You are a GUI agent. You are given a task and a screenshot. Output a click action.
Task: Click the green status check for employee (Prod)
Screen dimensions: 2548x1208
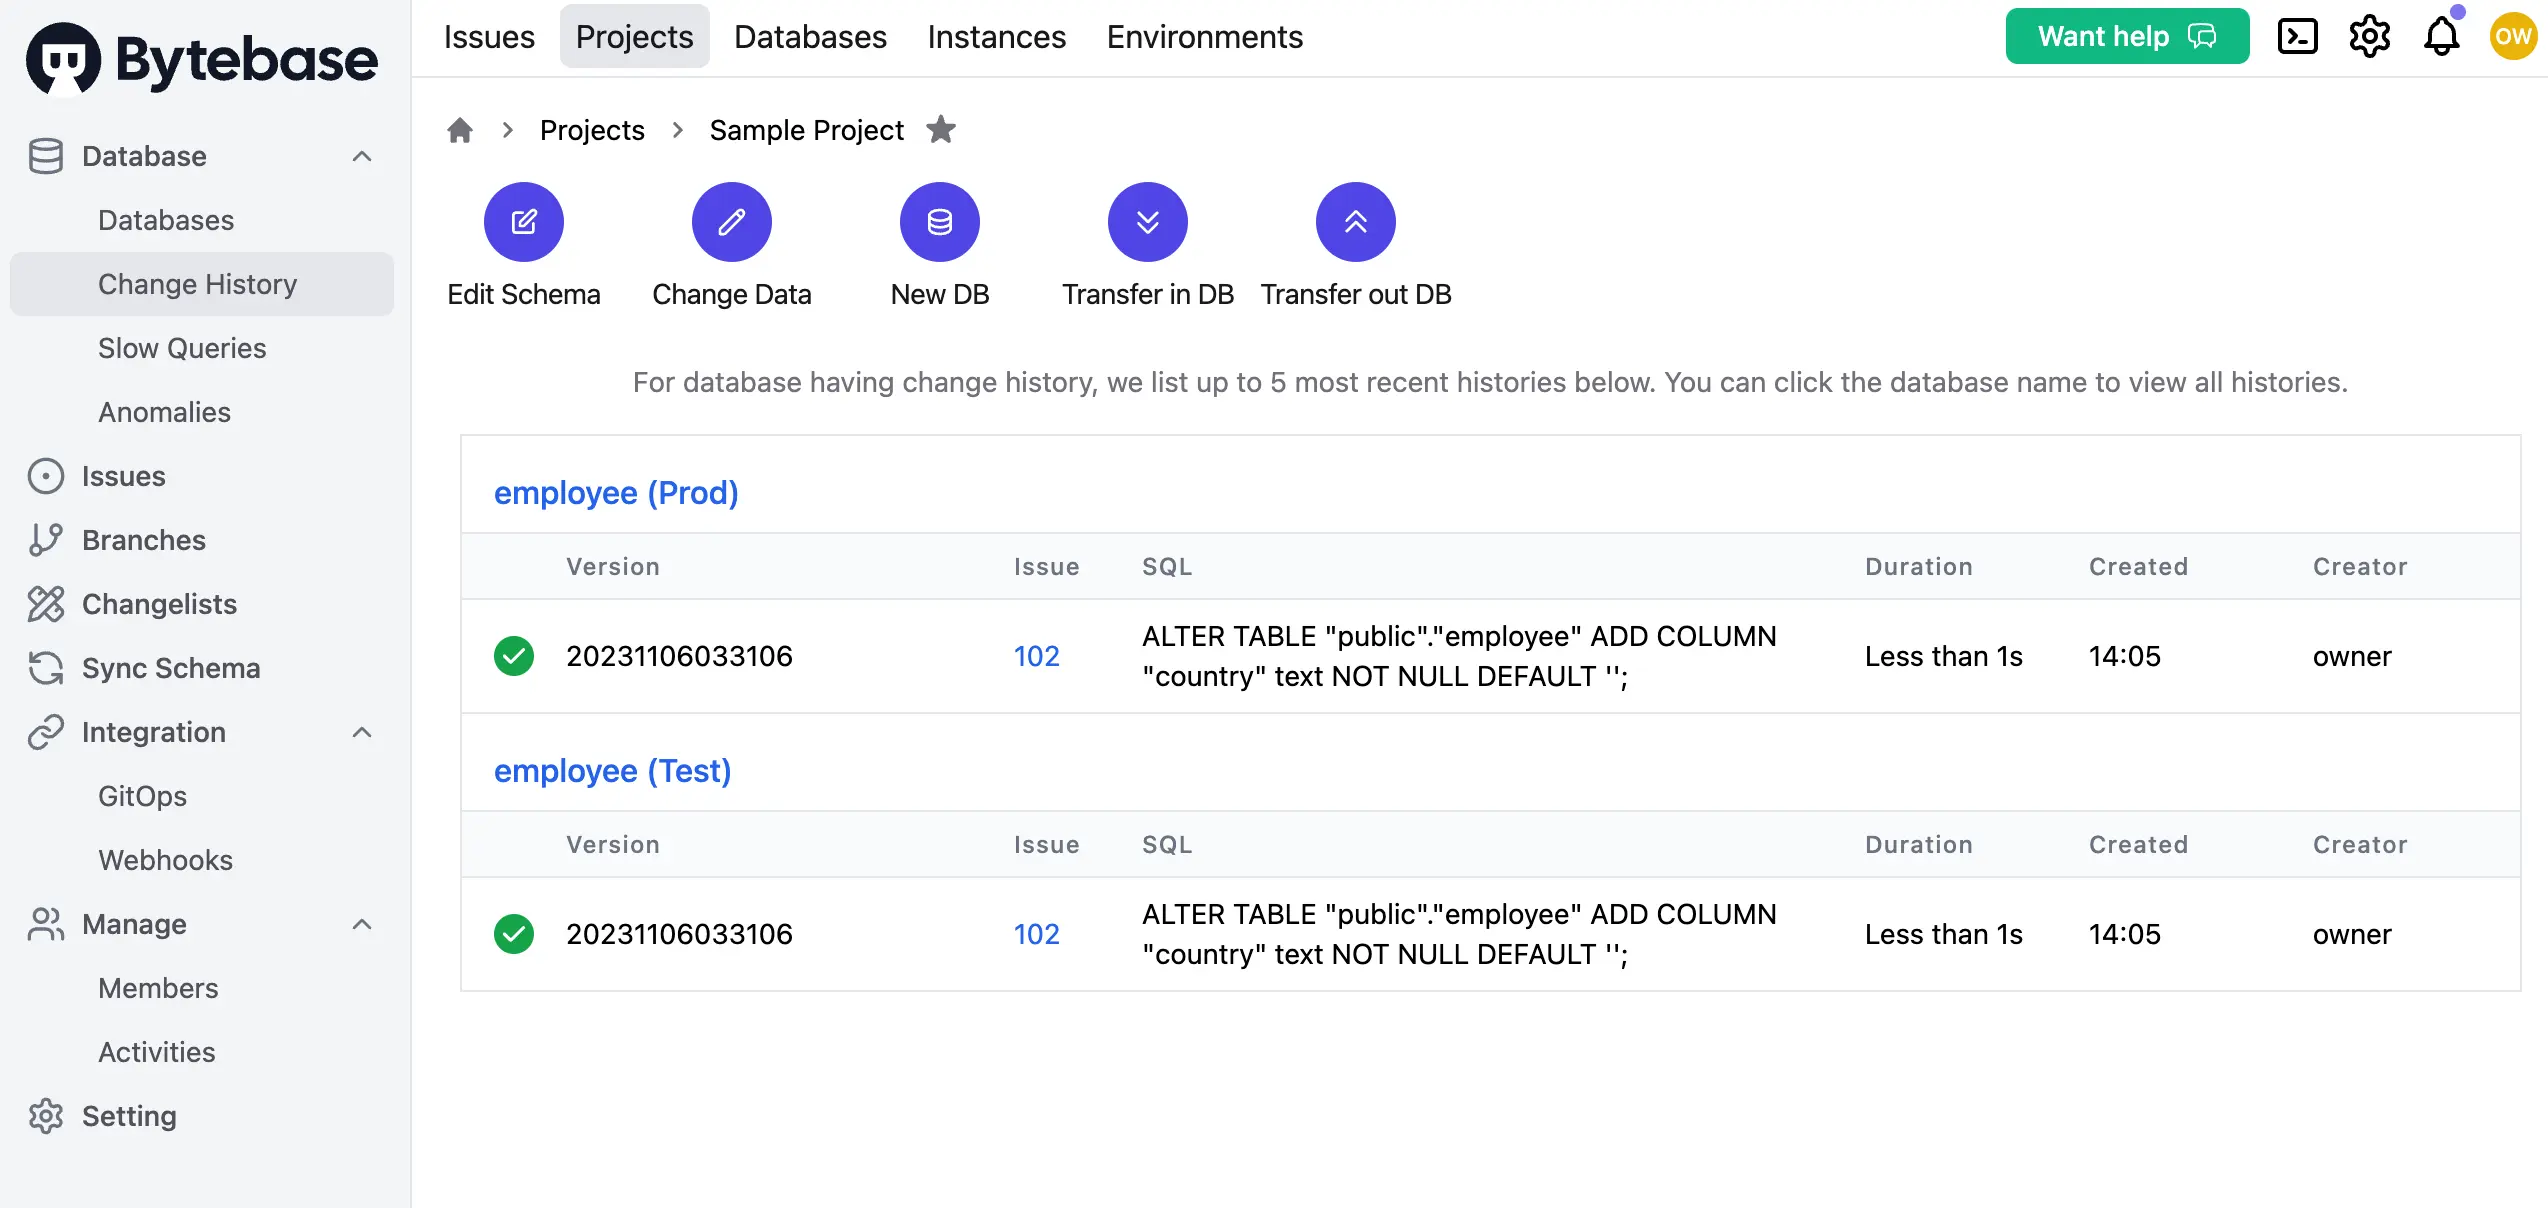pyautogui.click(x=514, y=656)
